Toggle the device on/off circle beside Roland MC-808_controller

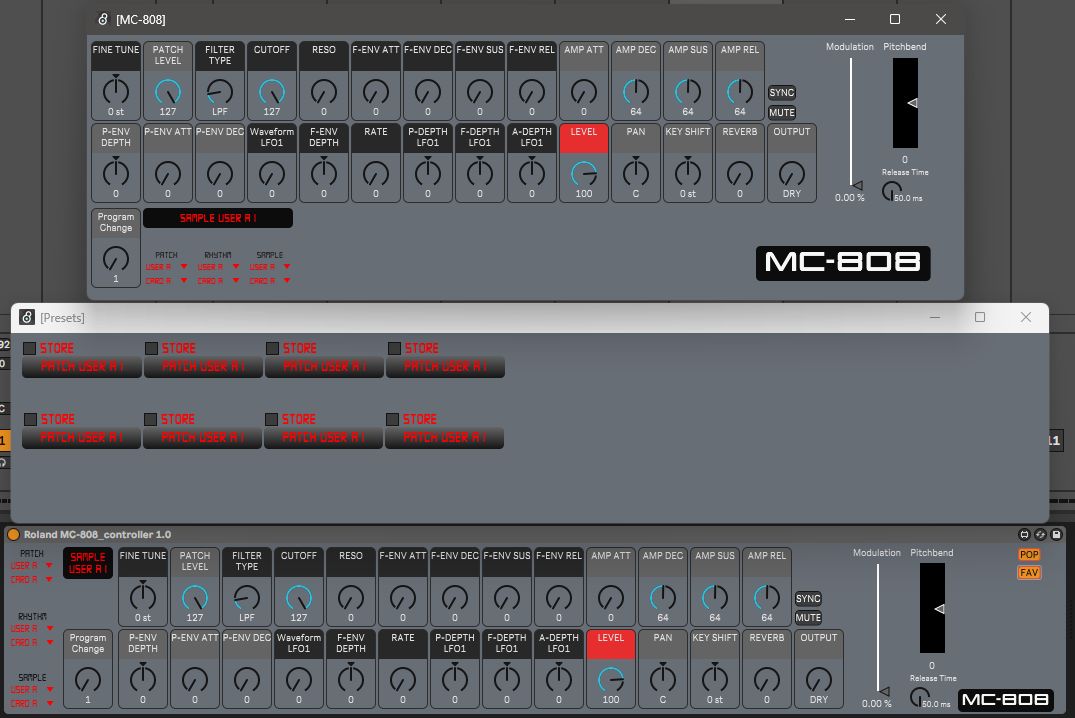click(x=14, y=535)
